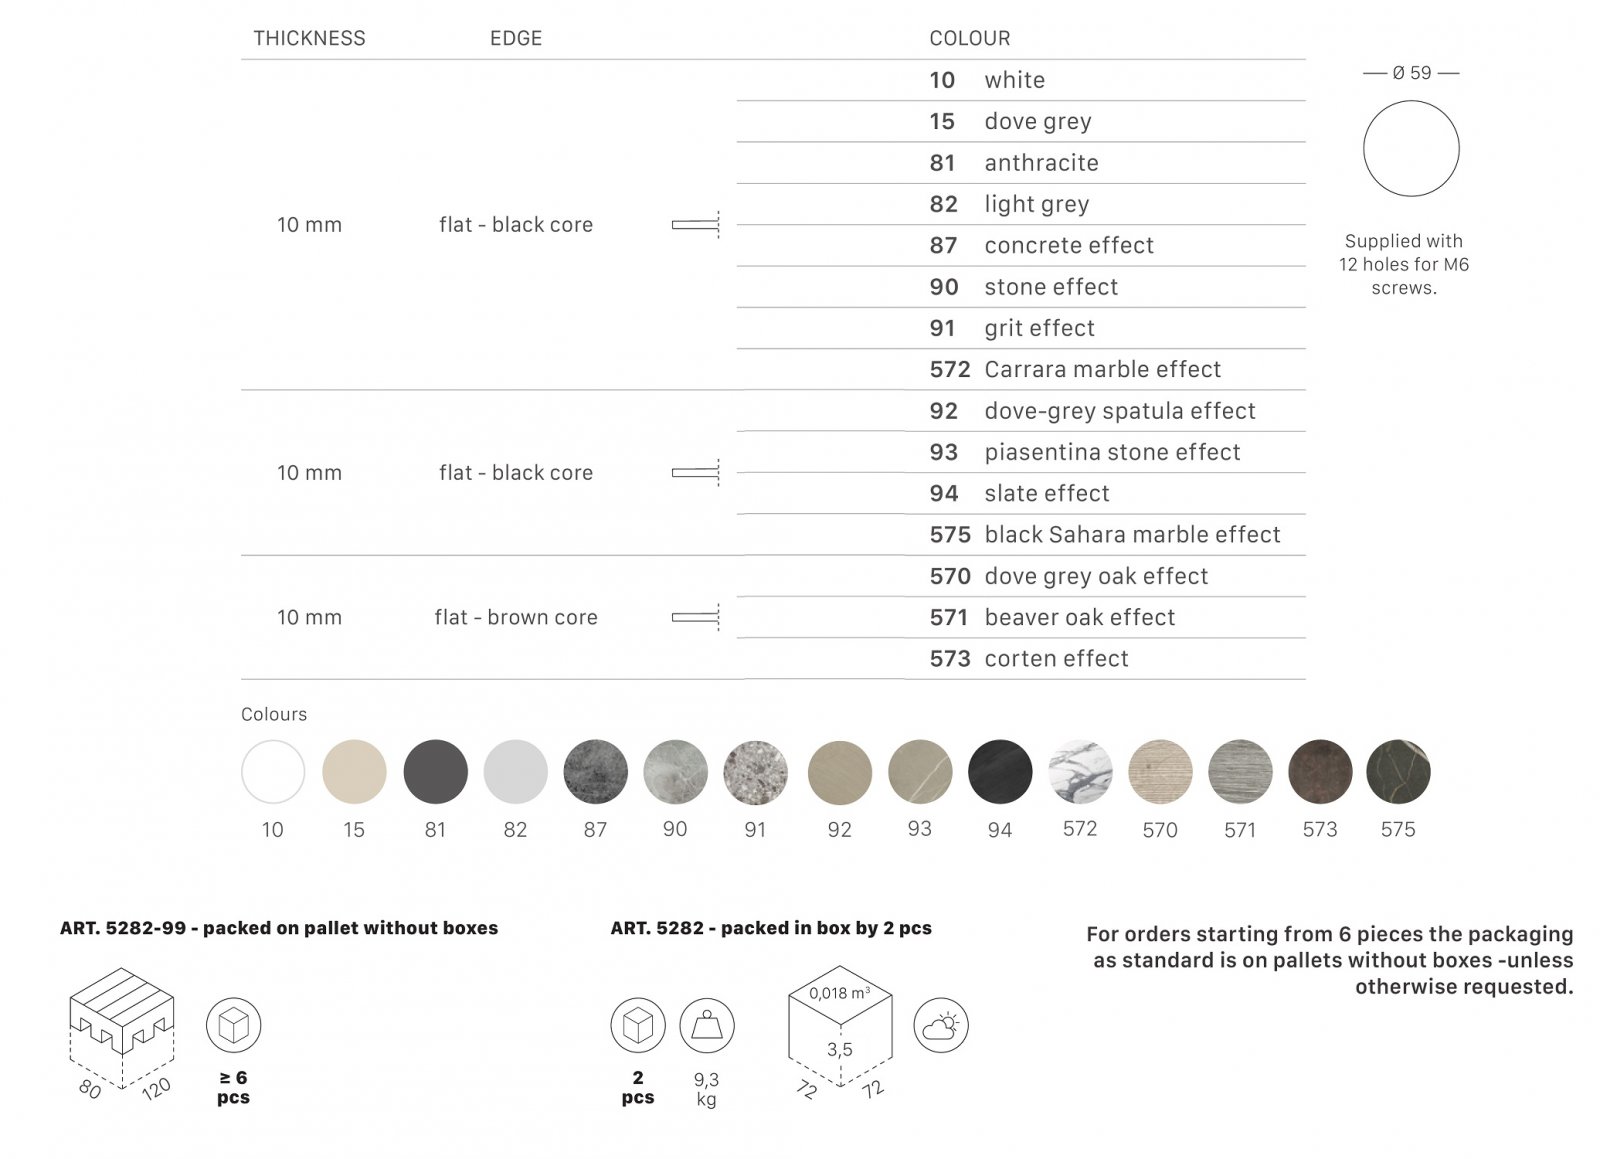Click the Ø 59 round tabletop diagram
This screenshot has width=1600, height=1159.
[x=1411, y=149]
